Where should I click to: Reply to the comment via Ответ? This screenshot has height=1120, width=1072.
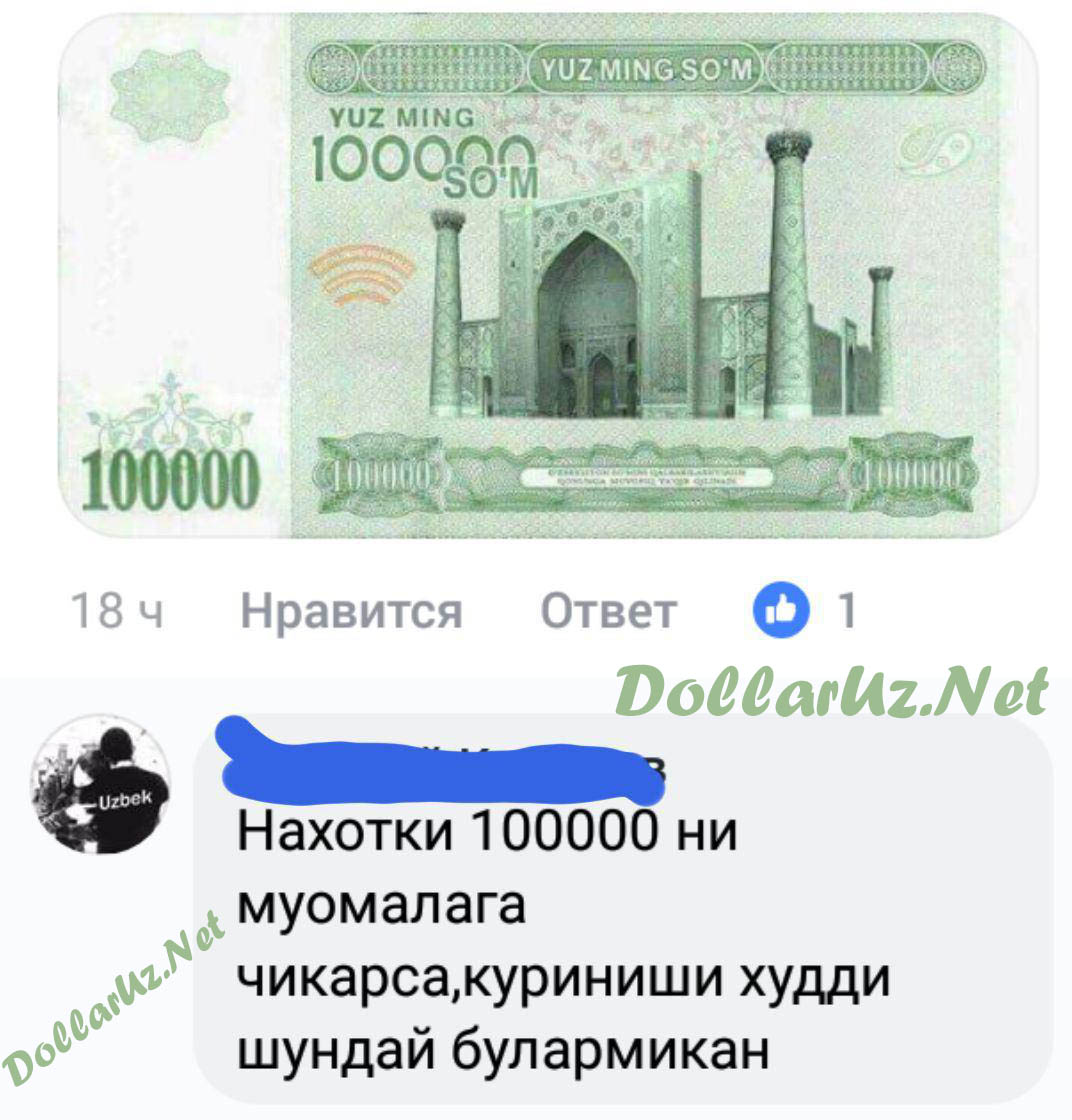(608, 611)
